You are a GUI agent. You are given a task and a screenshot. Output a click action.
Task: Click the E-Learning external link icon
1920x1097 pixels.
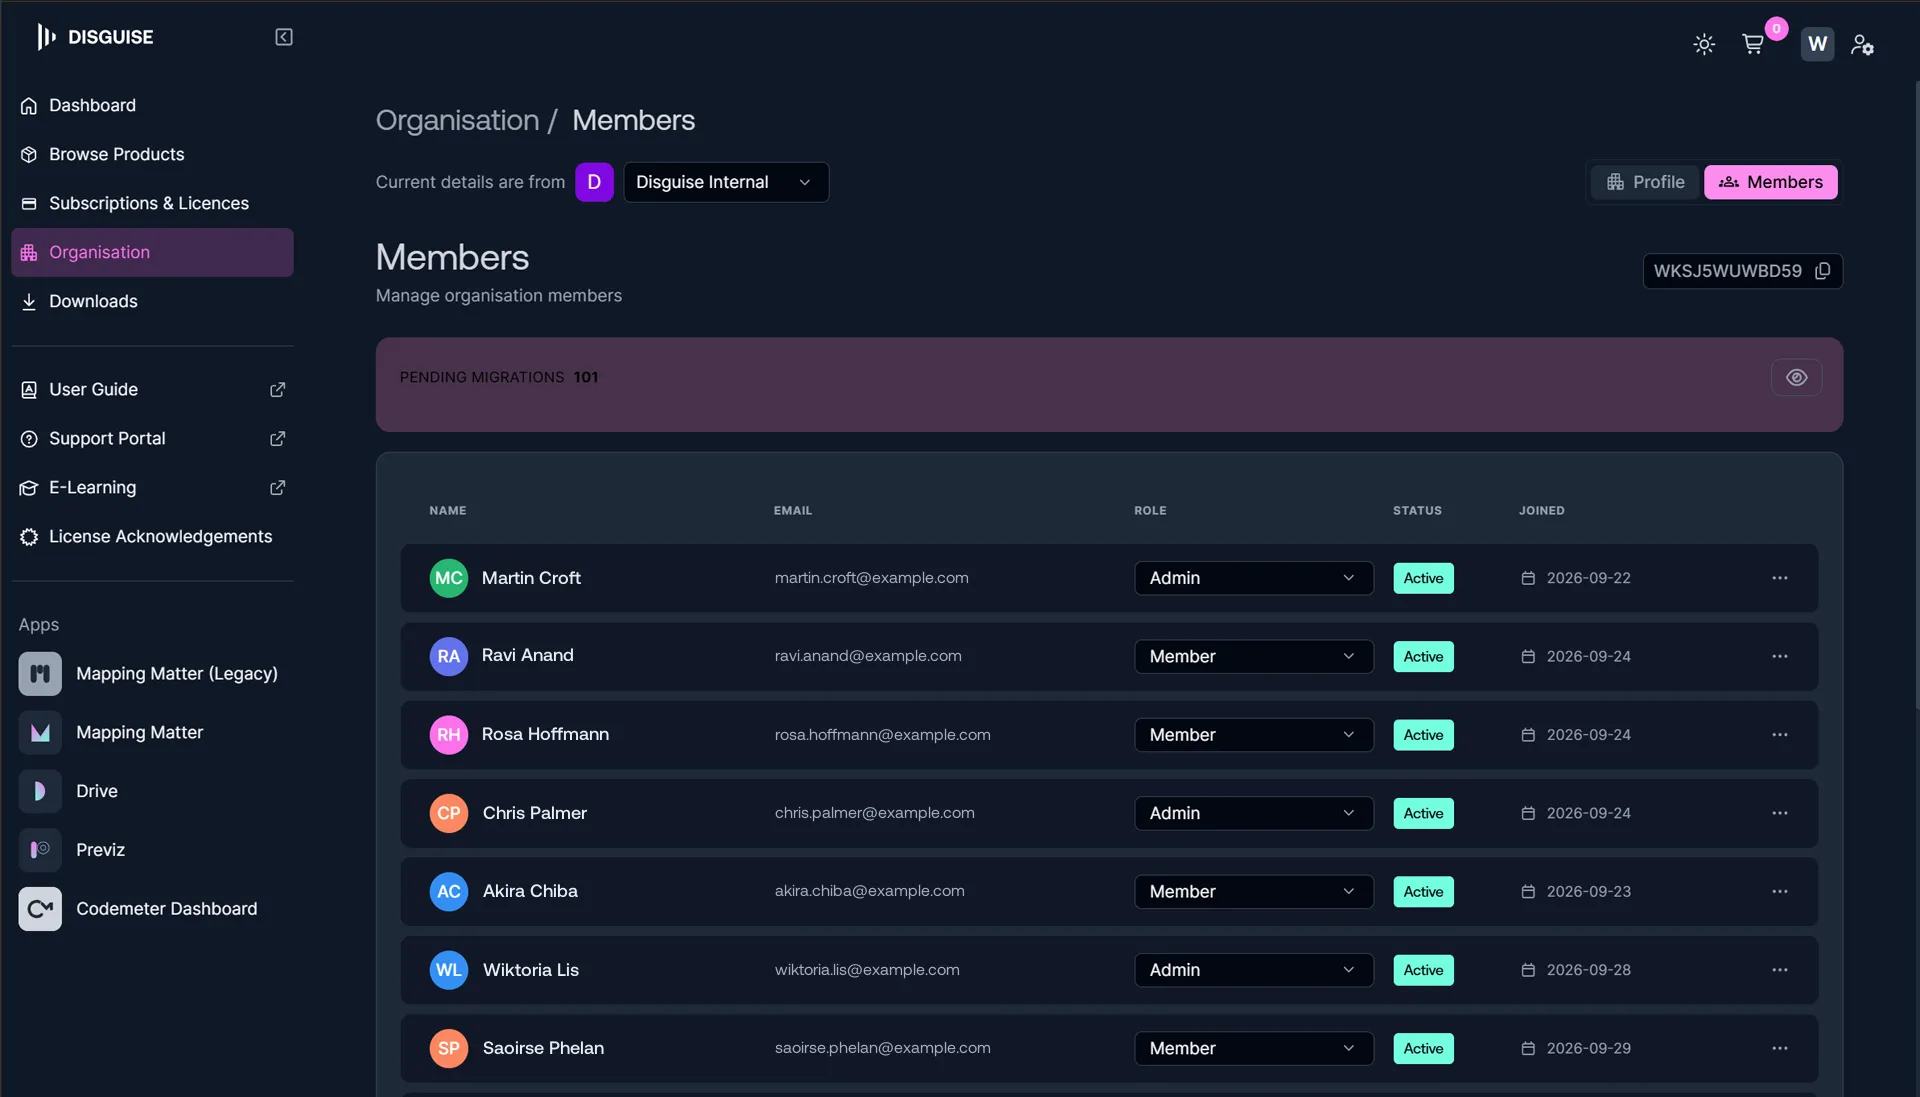pos(278,487)
